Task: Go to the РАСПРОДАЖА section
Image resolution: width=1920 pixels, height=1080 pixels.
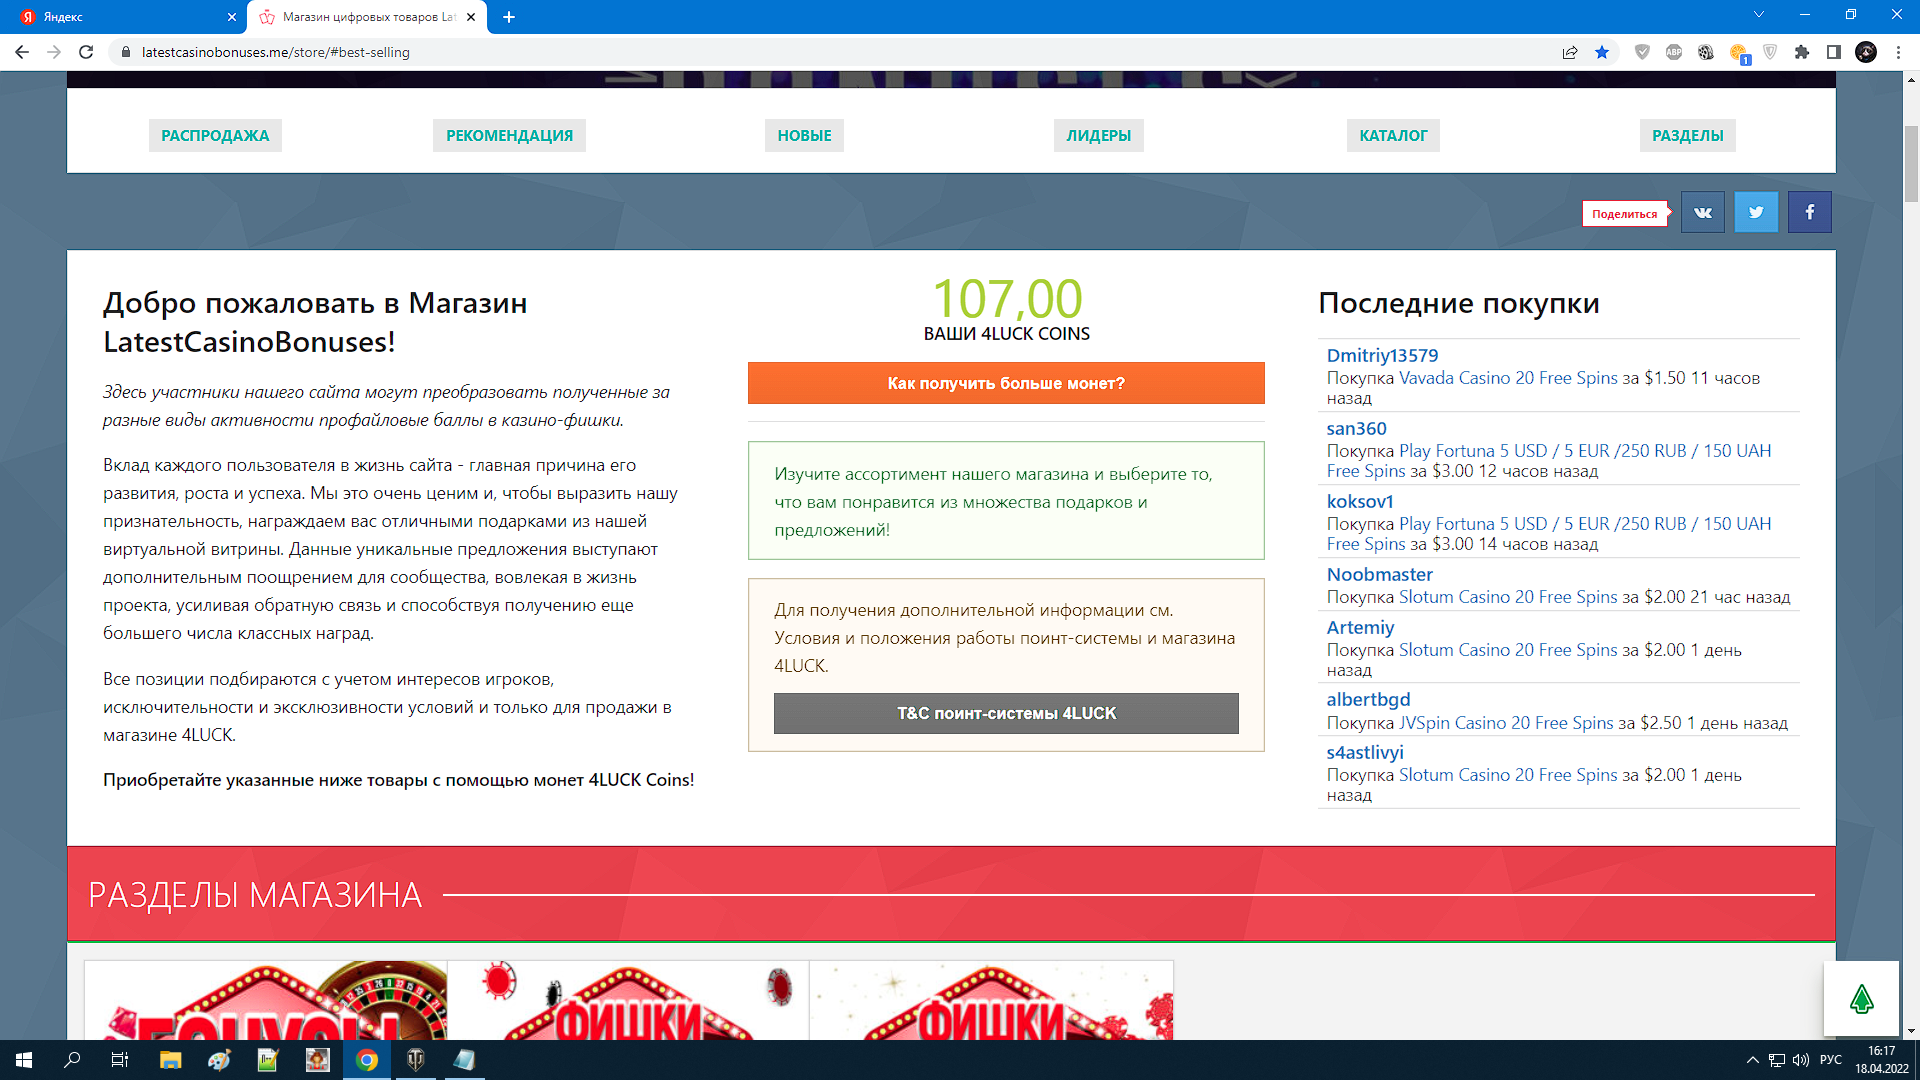Action: point(215,136)
